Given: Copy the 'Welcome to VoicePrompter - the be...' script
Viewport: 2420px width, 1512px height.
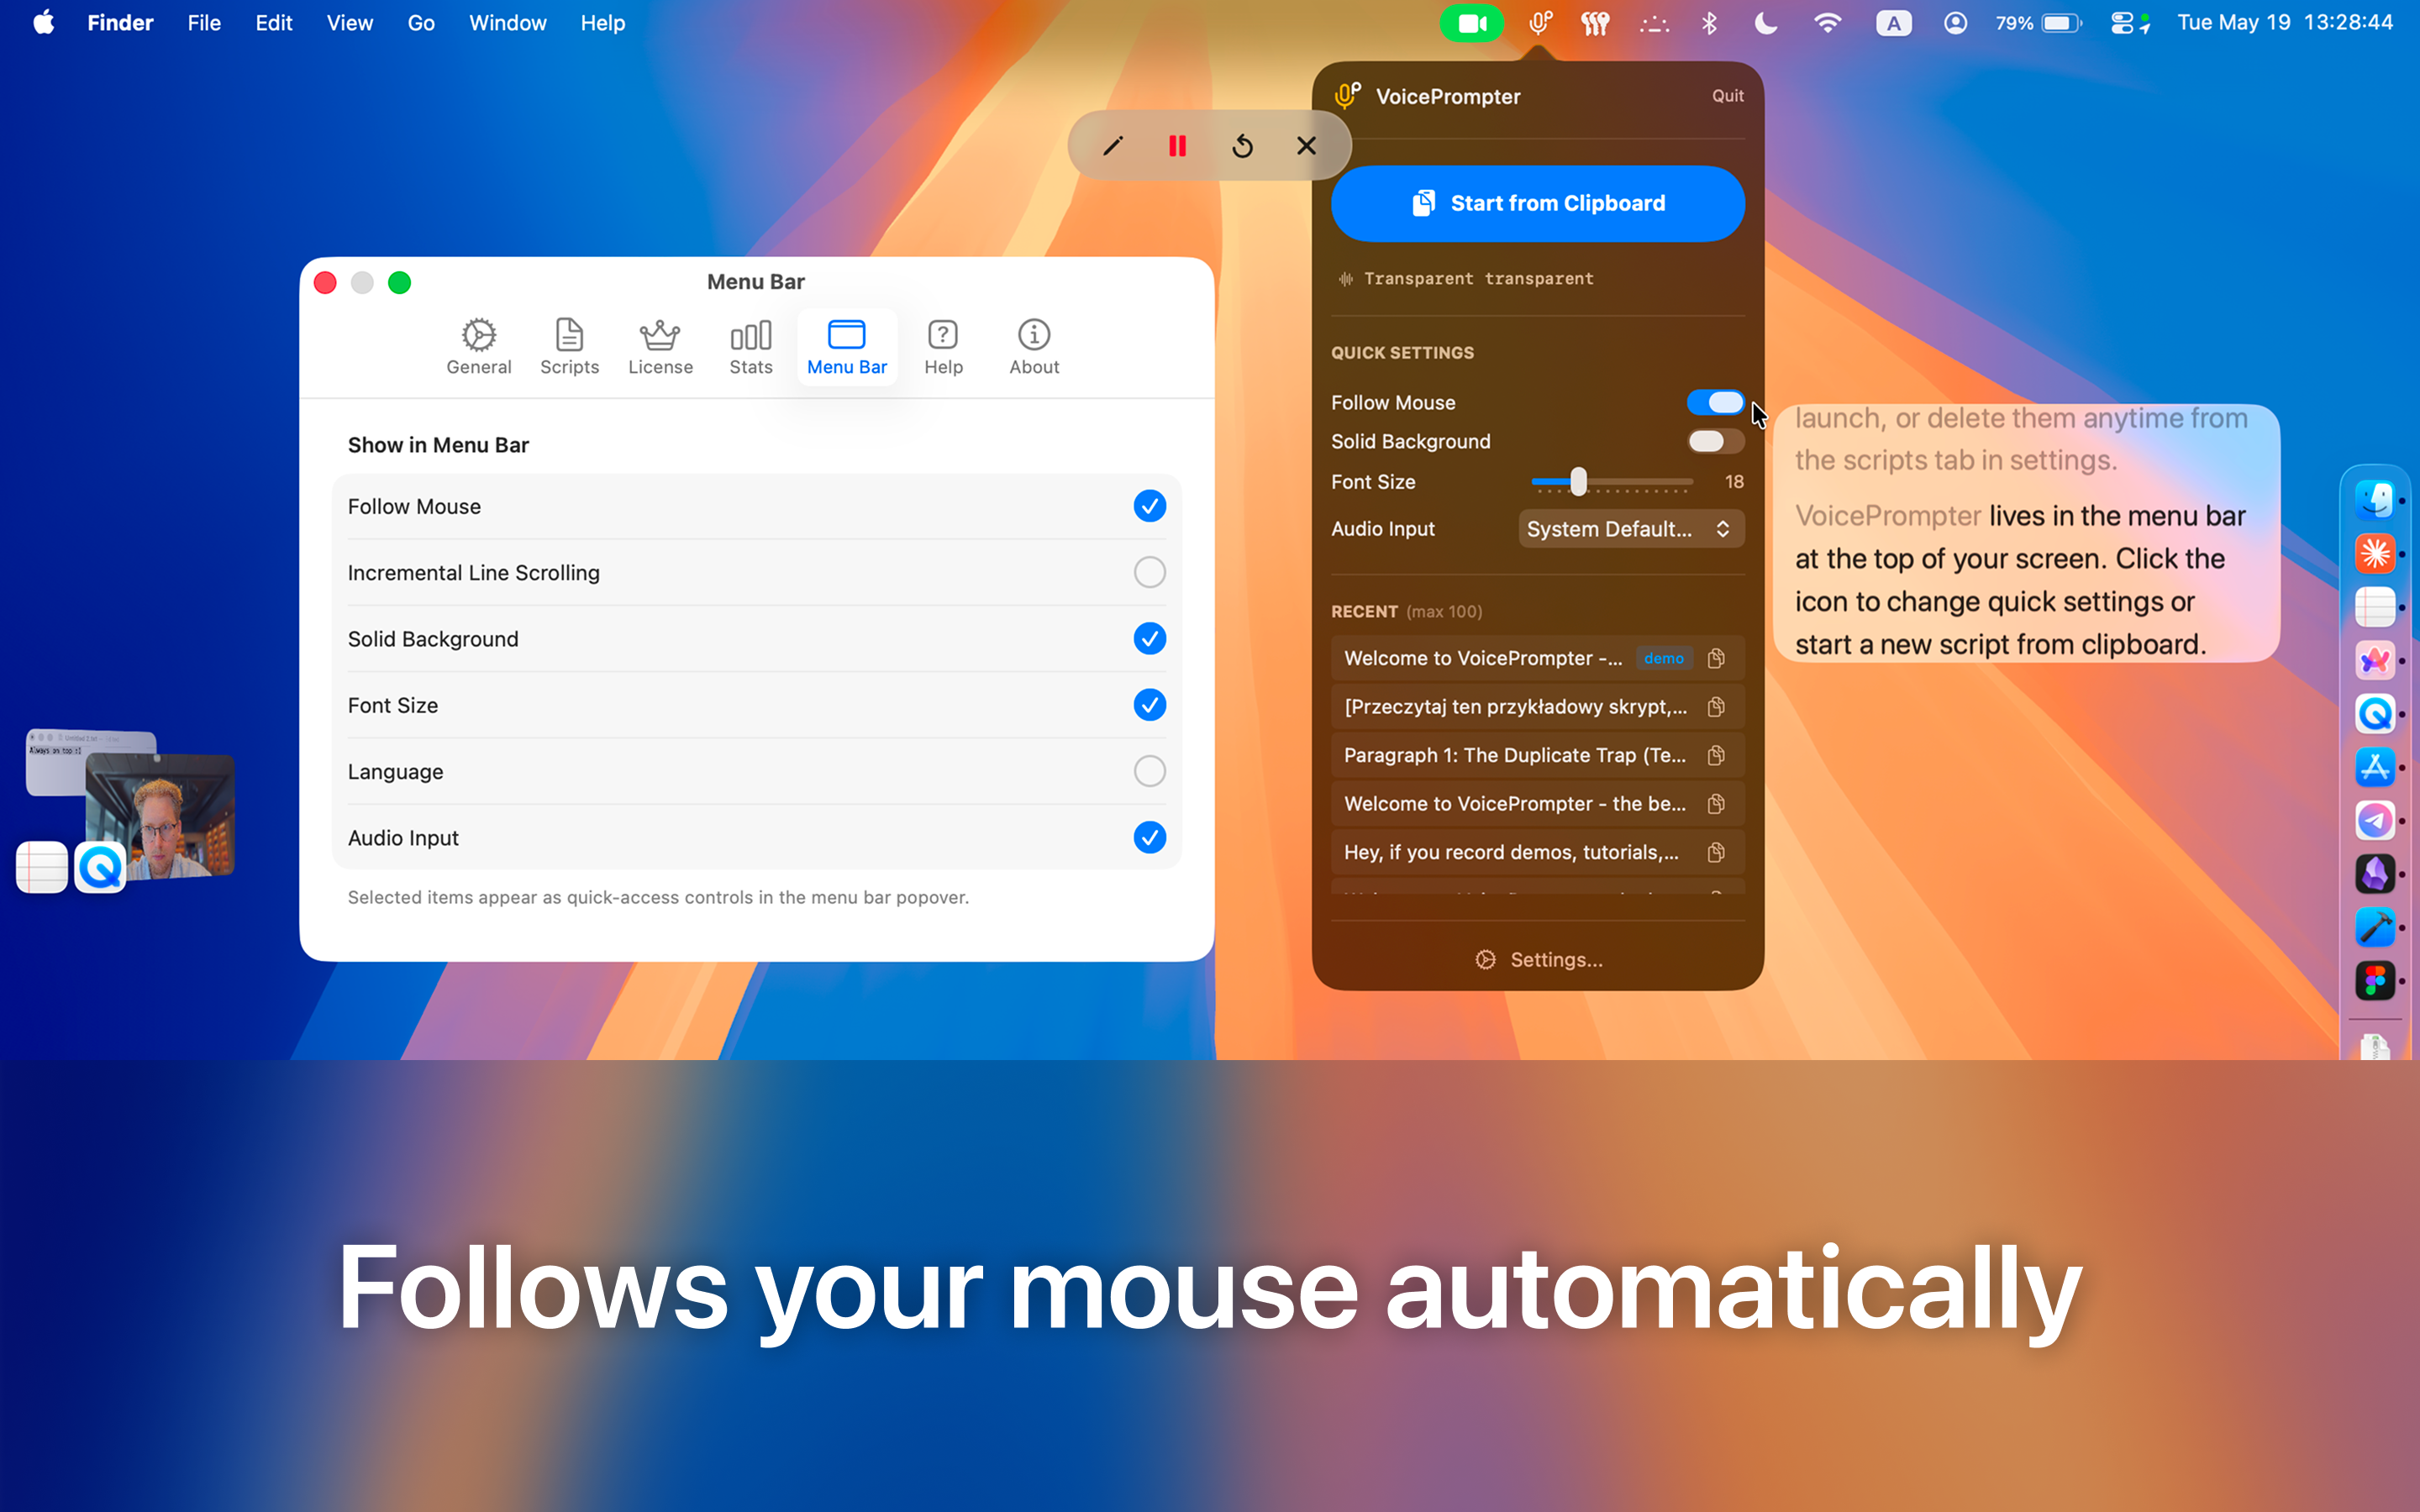Looking at the screenshot, I should [x=1716, y=804].
